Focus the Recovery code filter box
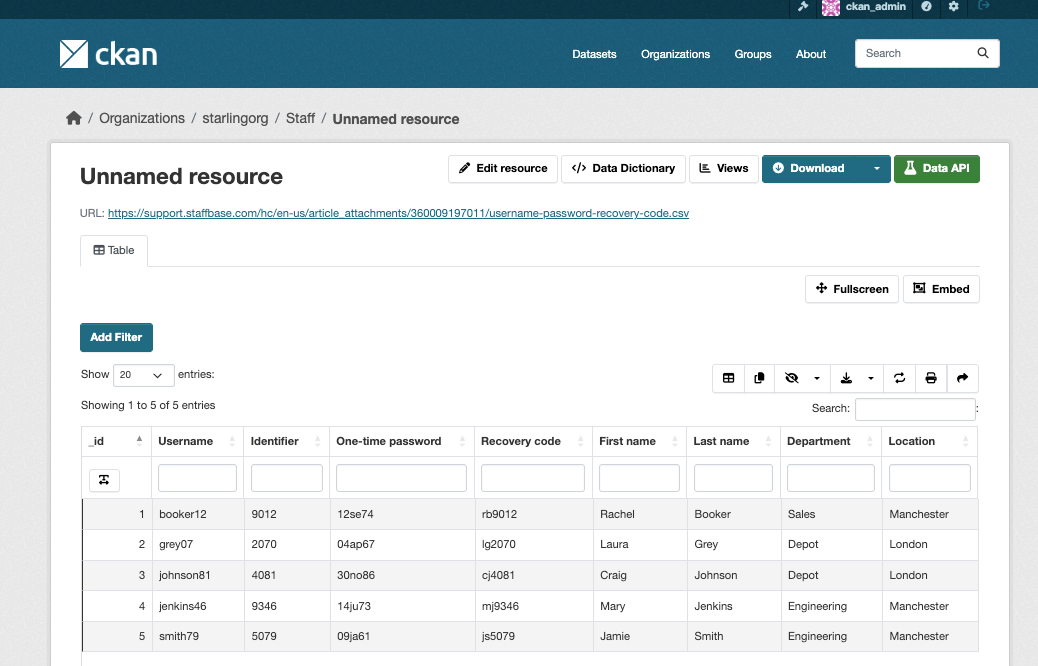Image resolution: width=1038 pixels, height=666 pixels. (x=533, y=478)
